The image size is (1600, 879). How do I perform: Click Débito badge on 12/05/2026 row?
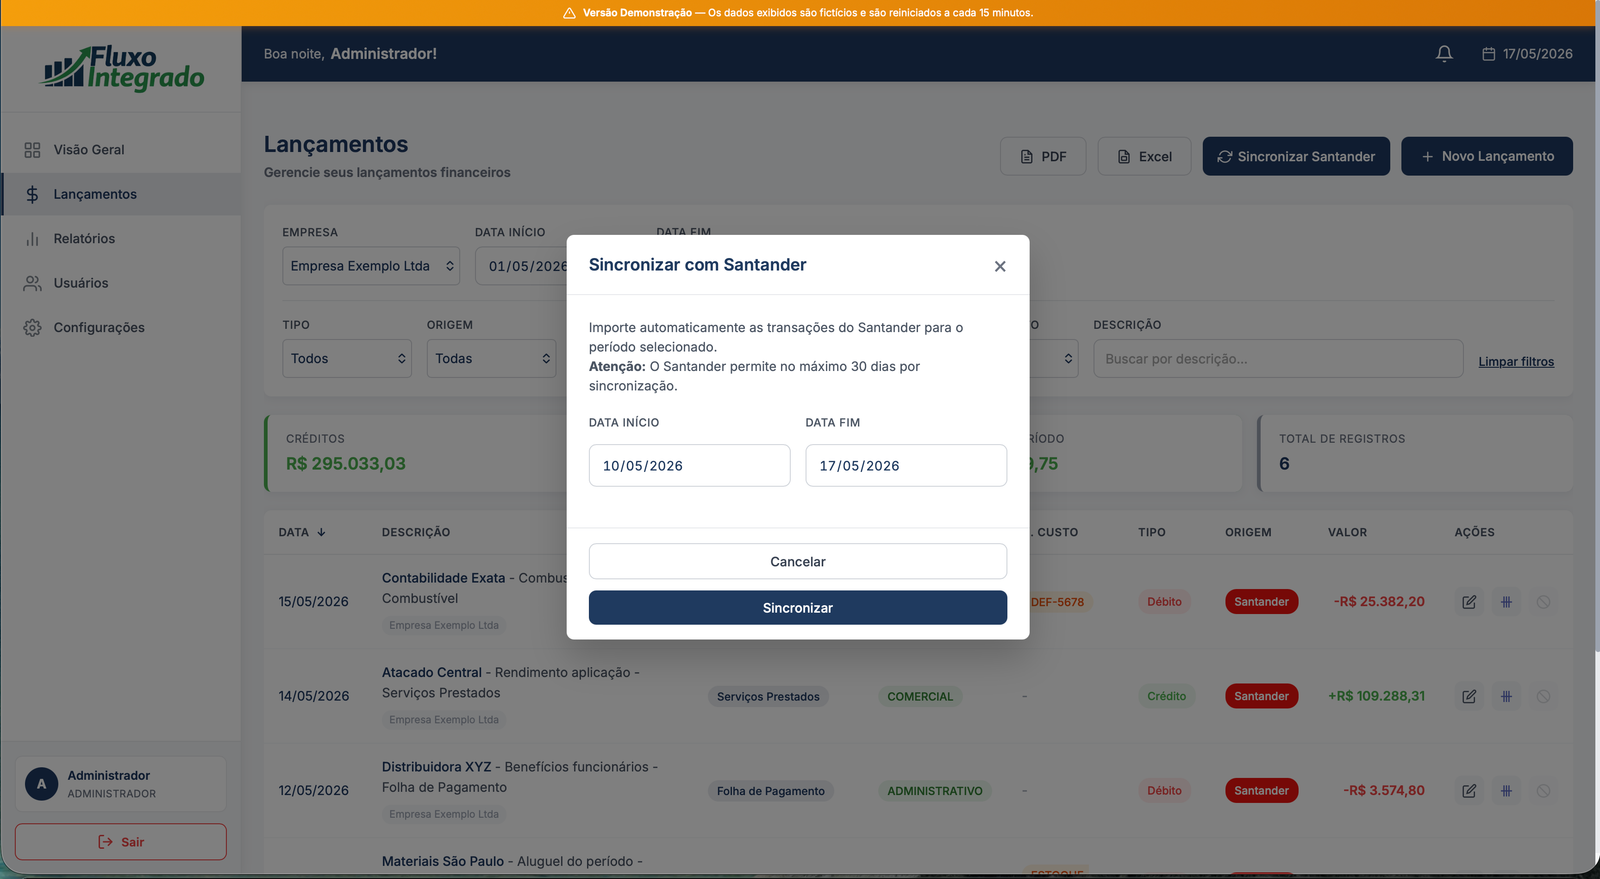point(1164,791)
